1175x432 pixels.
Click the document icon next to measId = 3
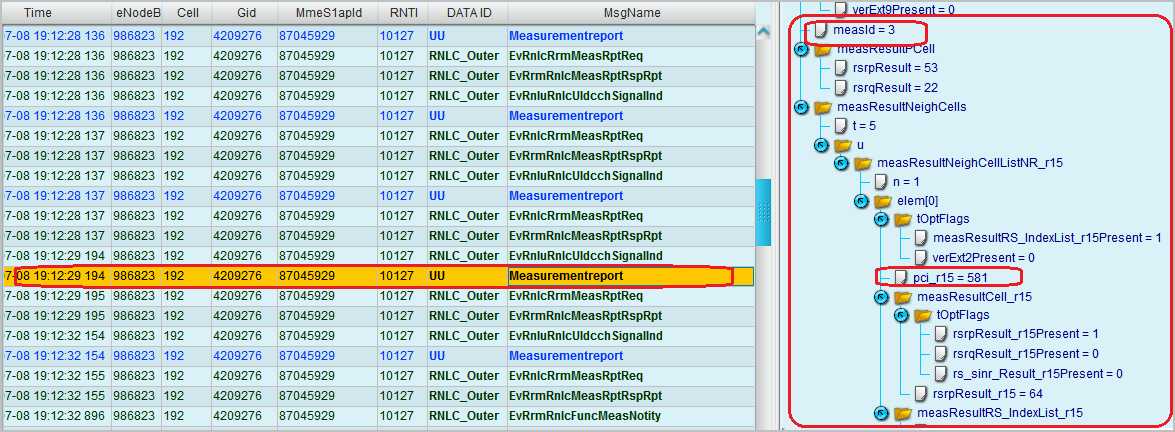pyautogui.click(x=819, y=30)
